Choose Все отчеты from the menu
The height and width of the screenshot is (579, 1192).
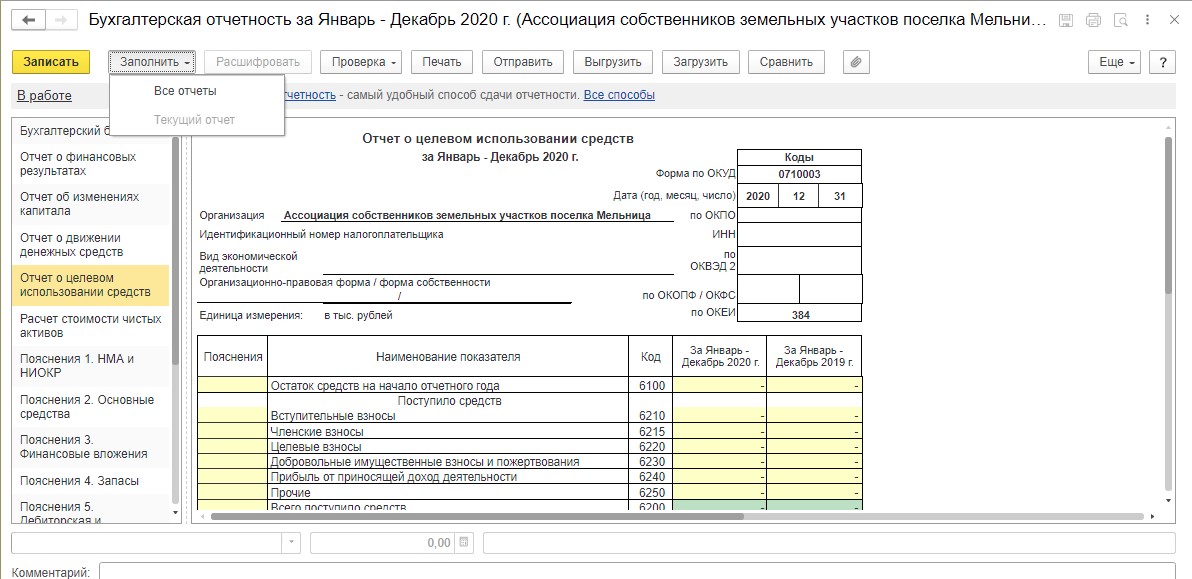tap(185, 90)
